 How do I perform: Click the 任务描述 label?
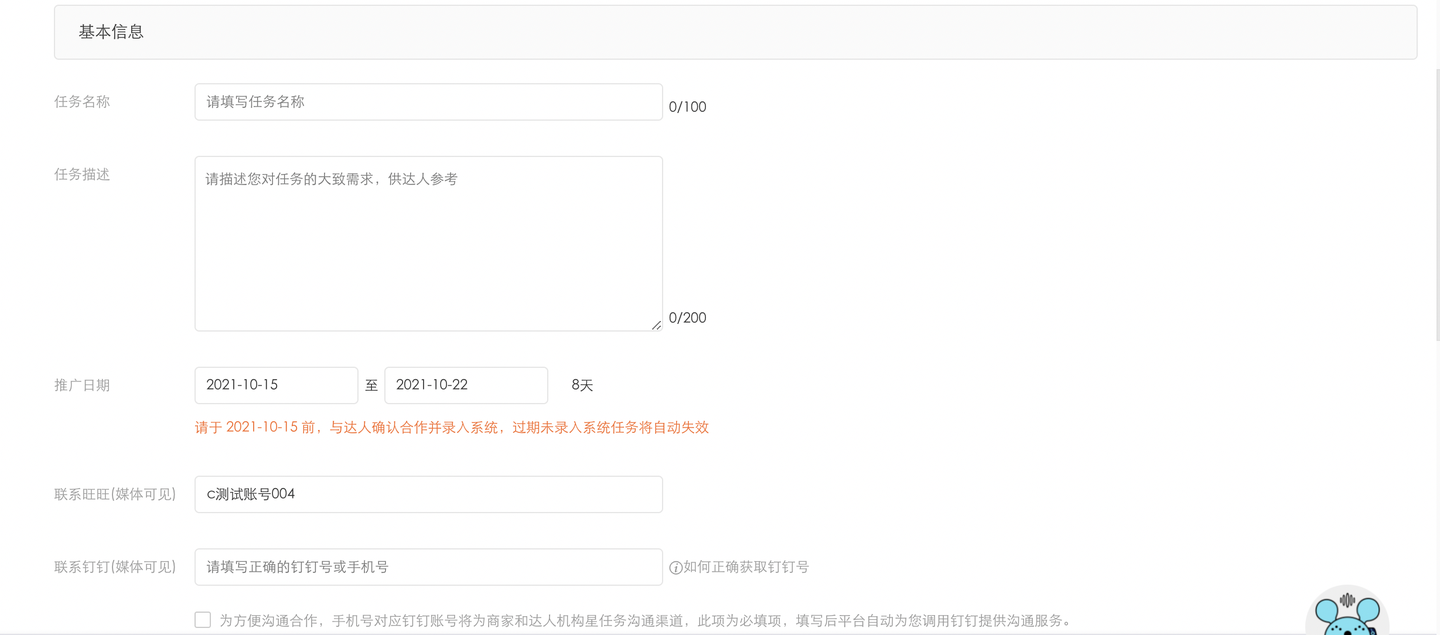[x=82, y=174]
